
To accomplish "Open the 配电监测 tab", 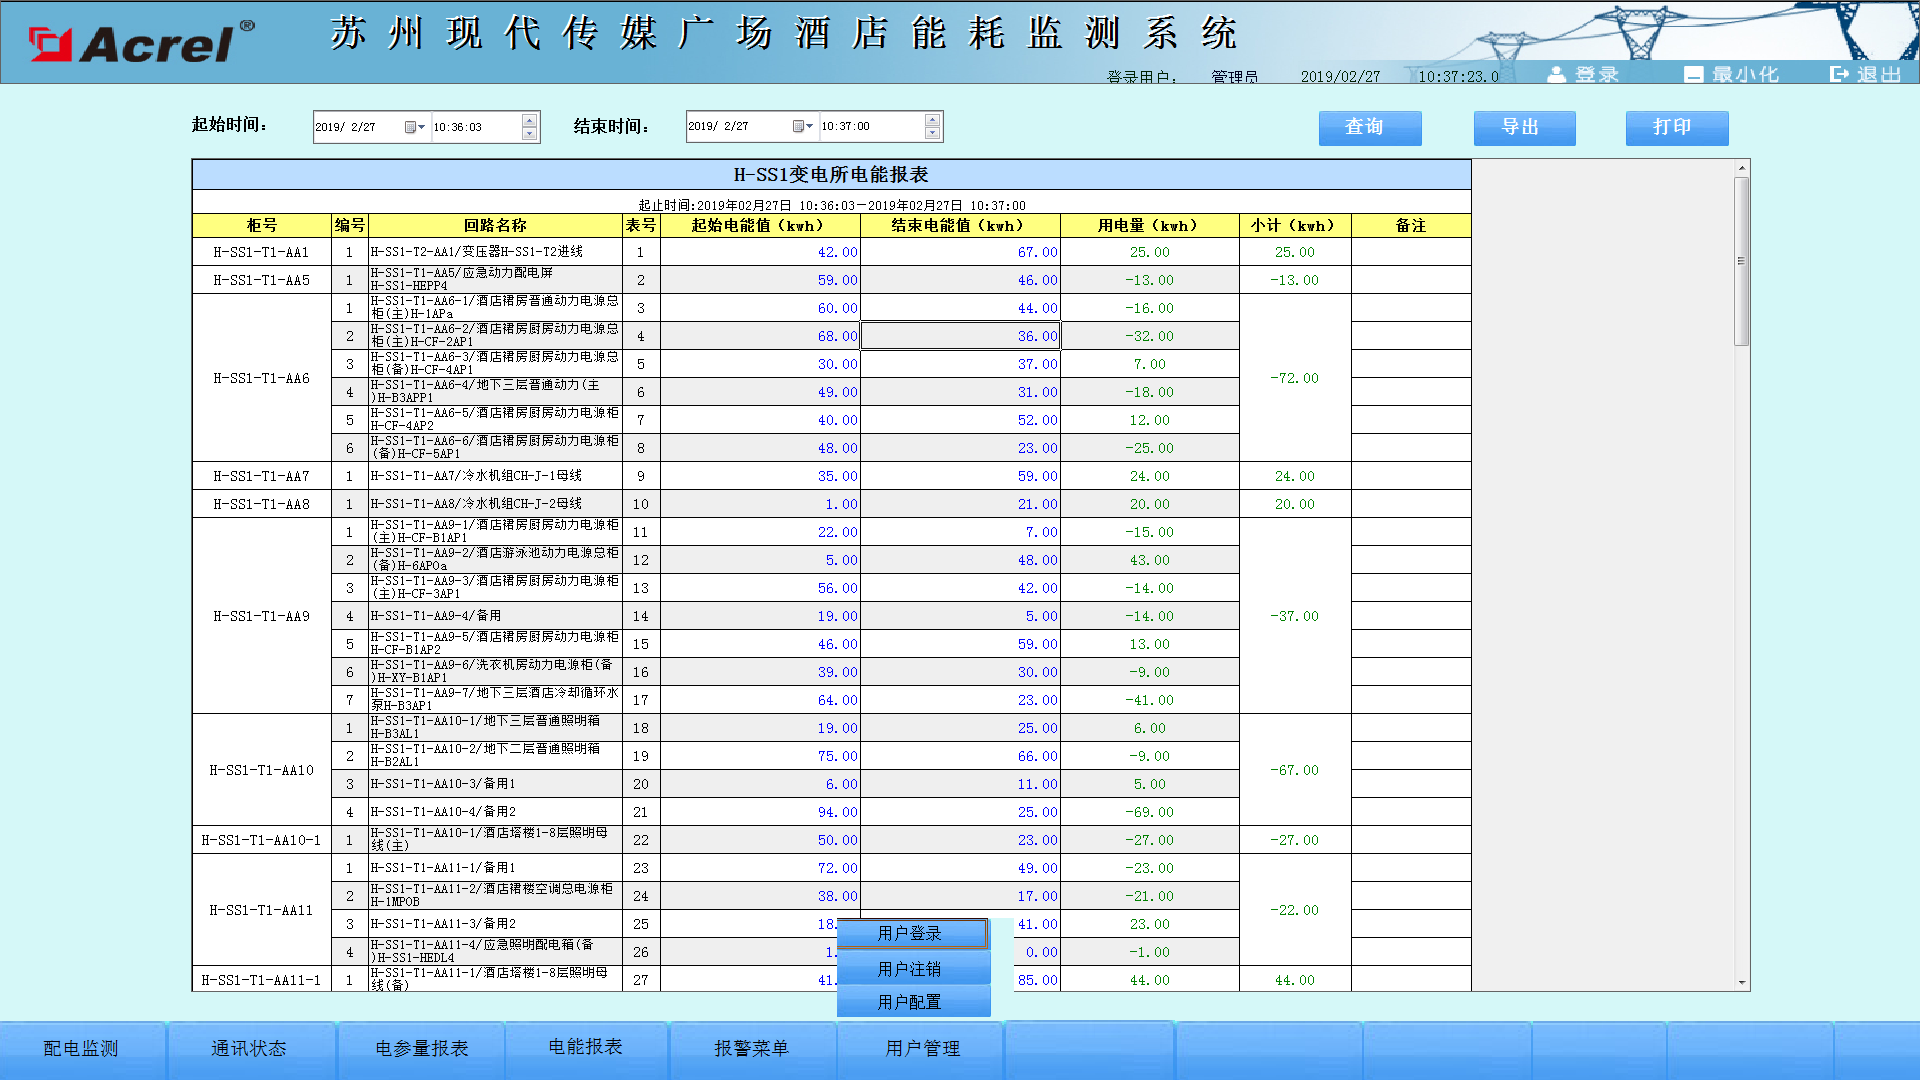I will 82,1049.
